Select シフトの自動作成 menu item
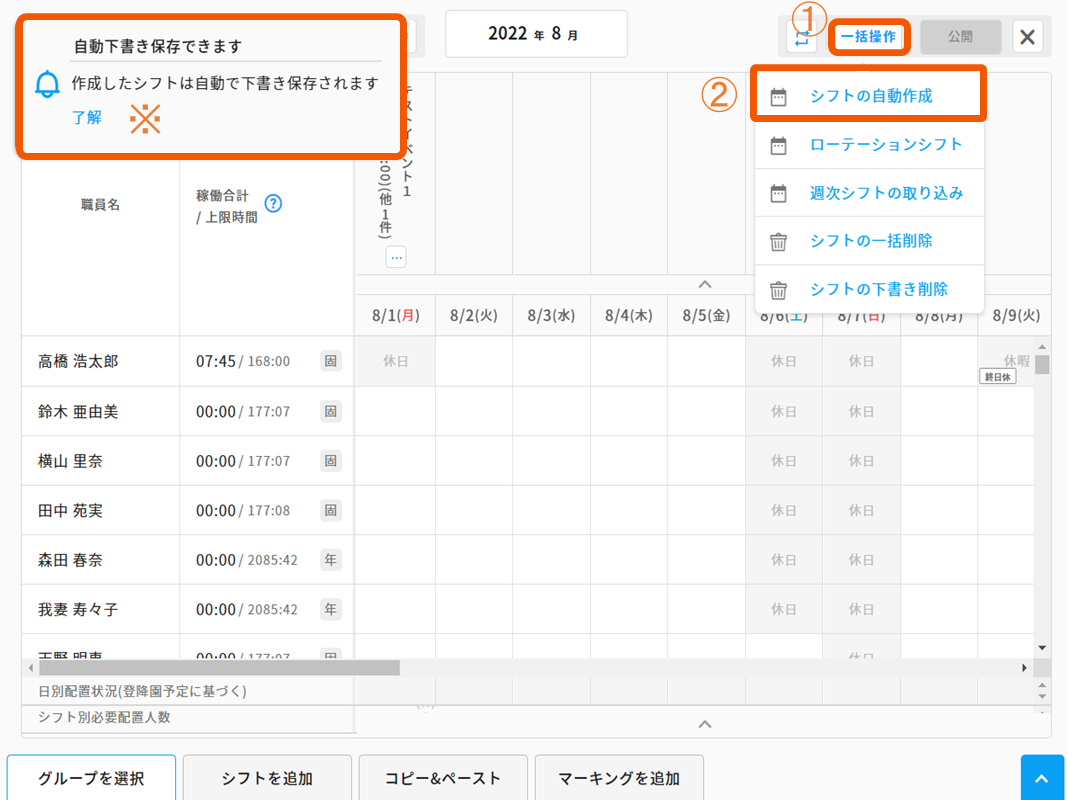This screenshot has height=800, width=1067. coord(870,96)
